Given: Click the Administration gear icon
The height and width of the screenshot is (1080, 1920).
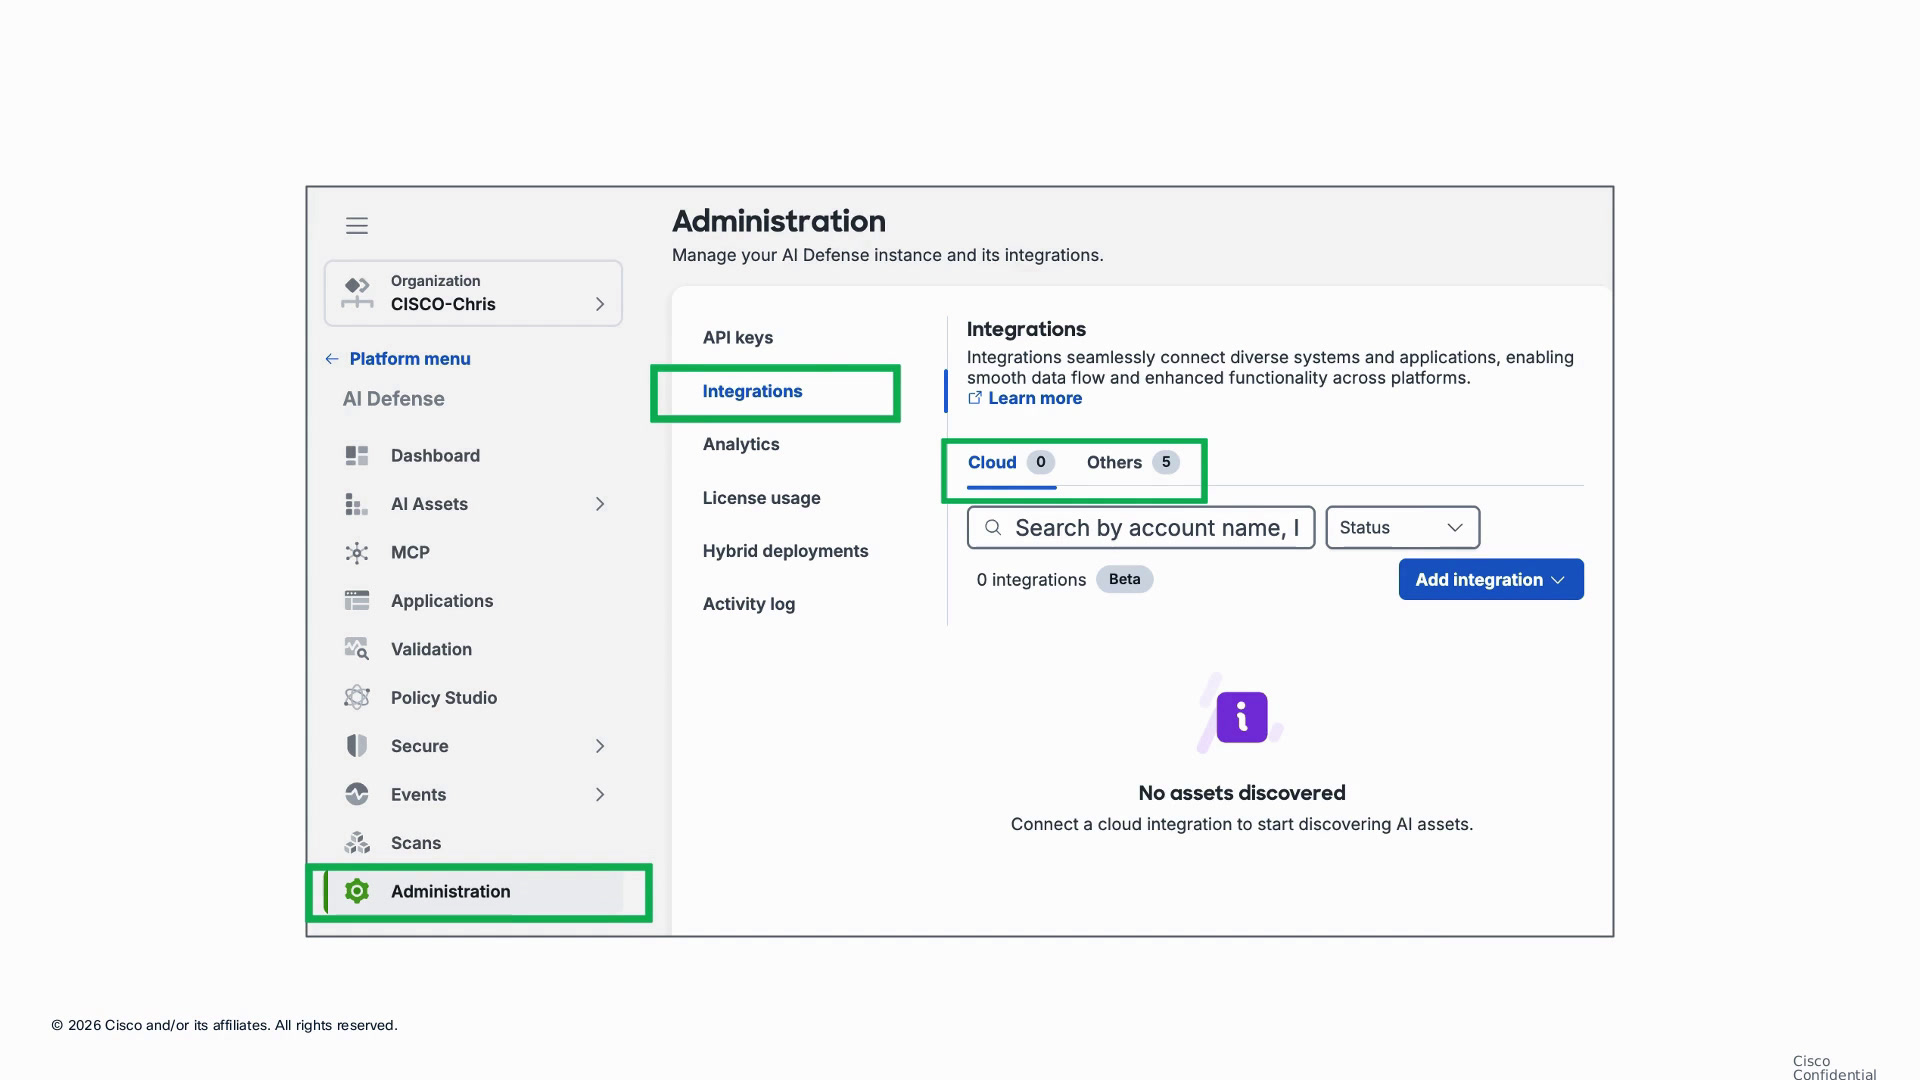Looking at the screenshot, I should coord(357,892).
